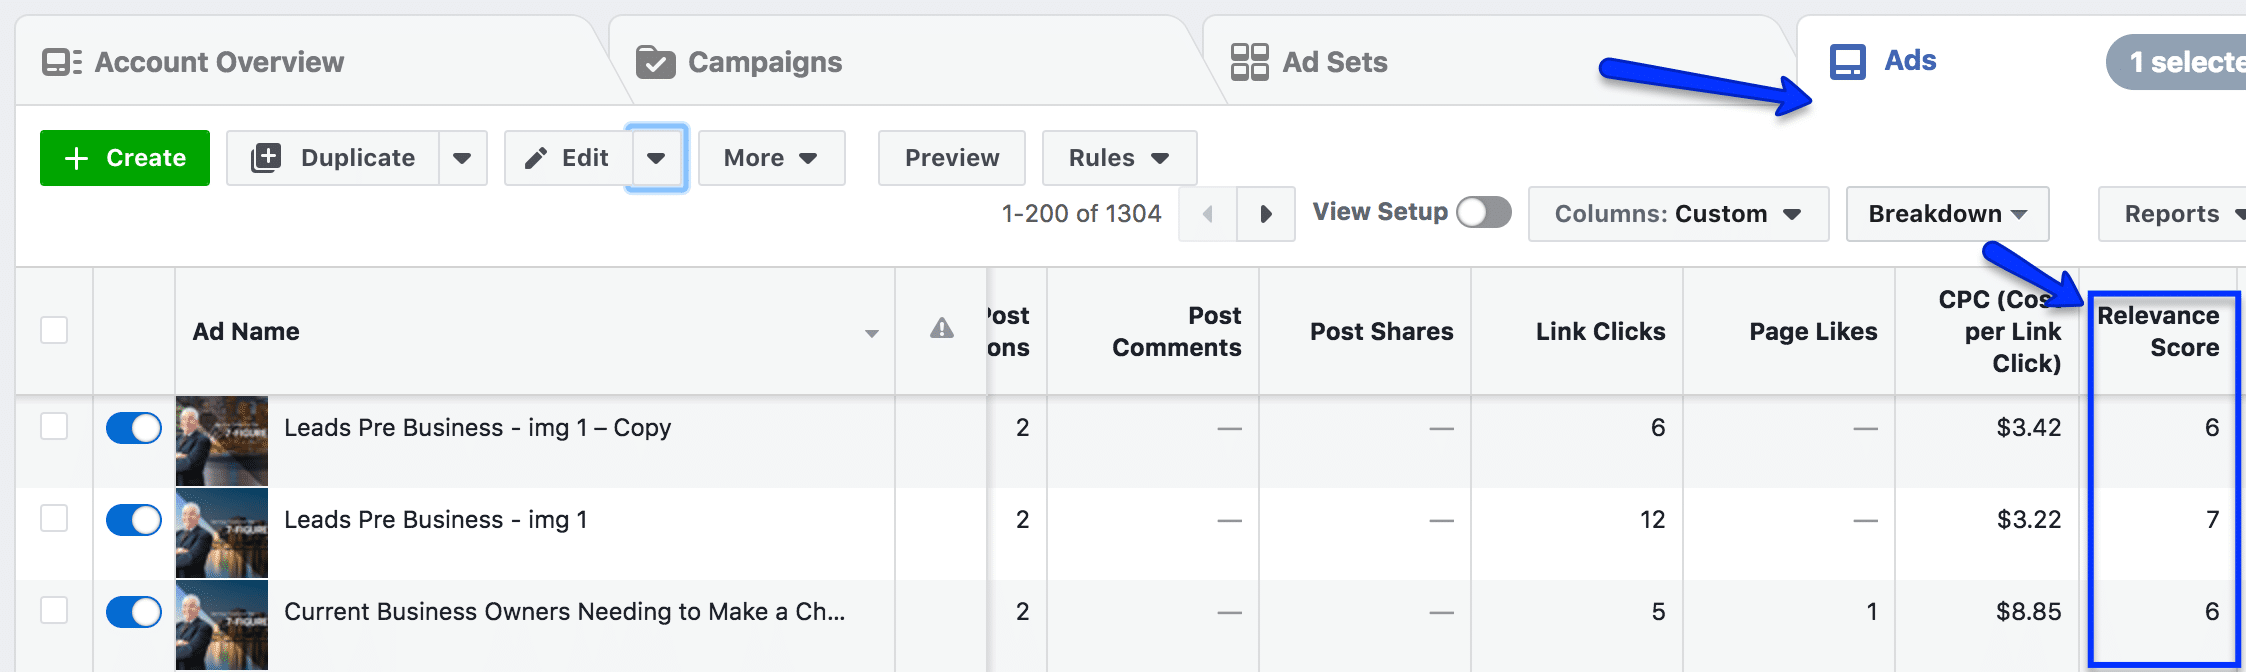Go to next page of ads
This screenshot has height=672, width=2246.
tap(1266, 214)
